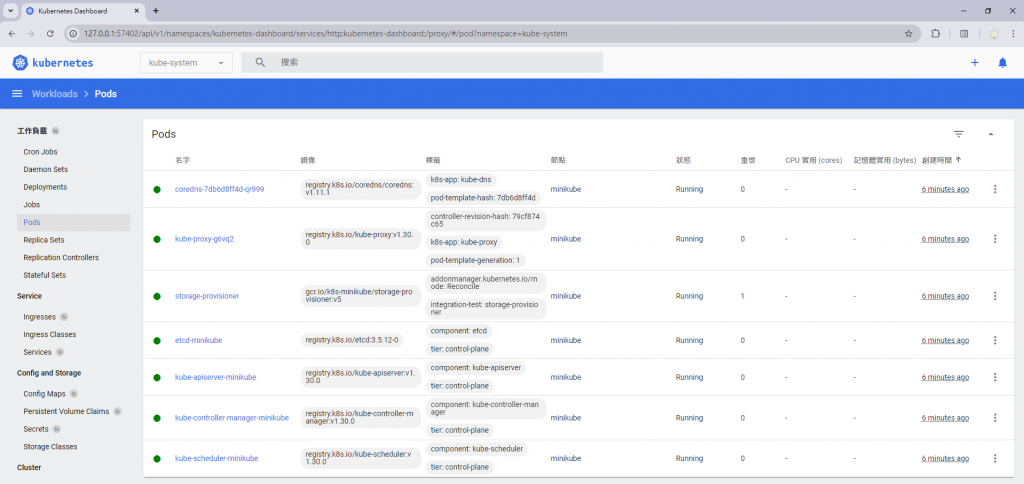The height and width of the screenshot is (484, 1024).
Task: Open storage-provisioner pod link
Action: (207, 296)
